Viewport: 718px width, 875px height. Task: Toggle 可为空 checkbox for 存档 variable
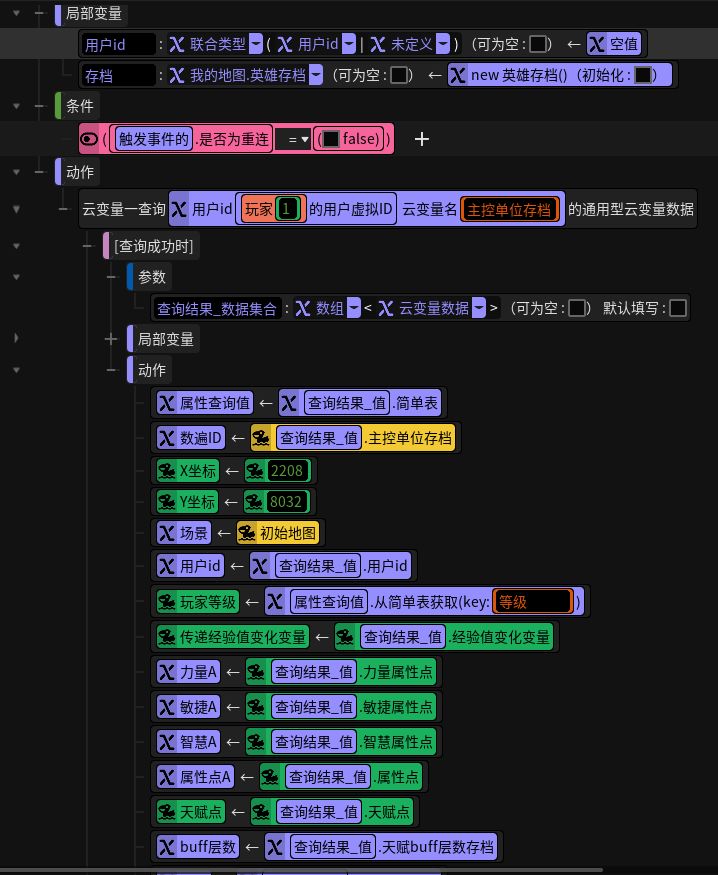pos(399,75)
